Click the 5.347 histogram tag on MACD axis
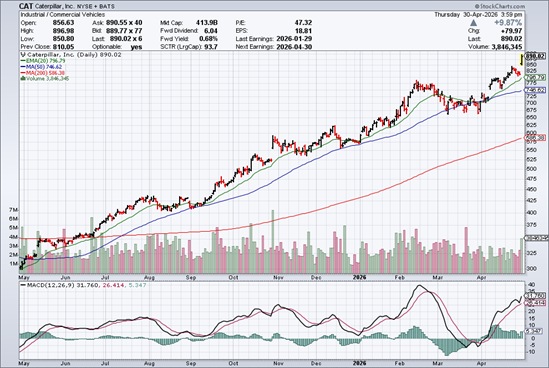549x368 pixels. [x=535, y=331]
